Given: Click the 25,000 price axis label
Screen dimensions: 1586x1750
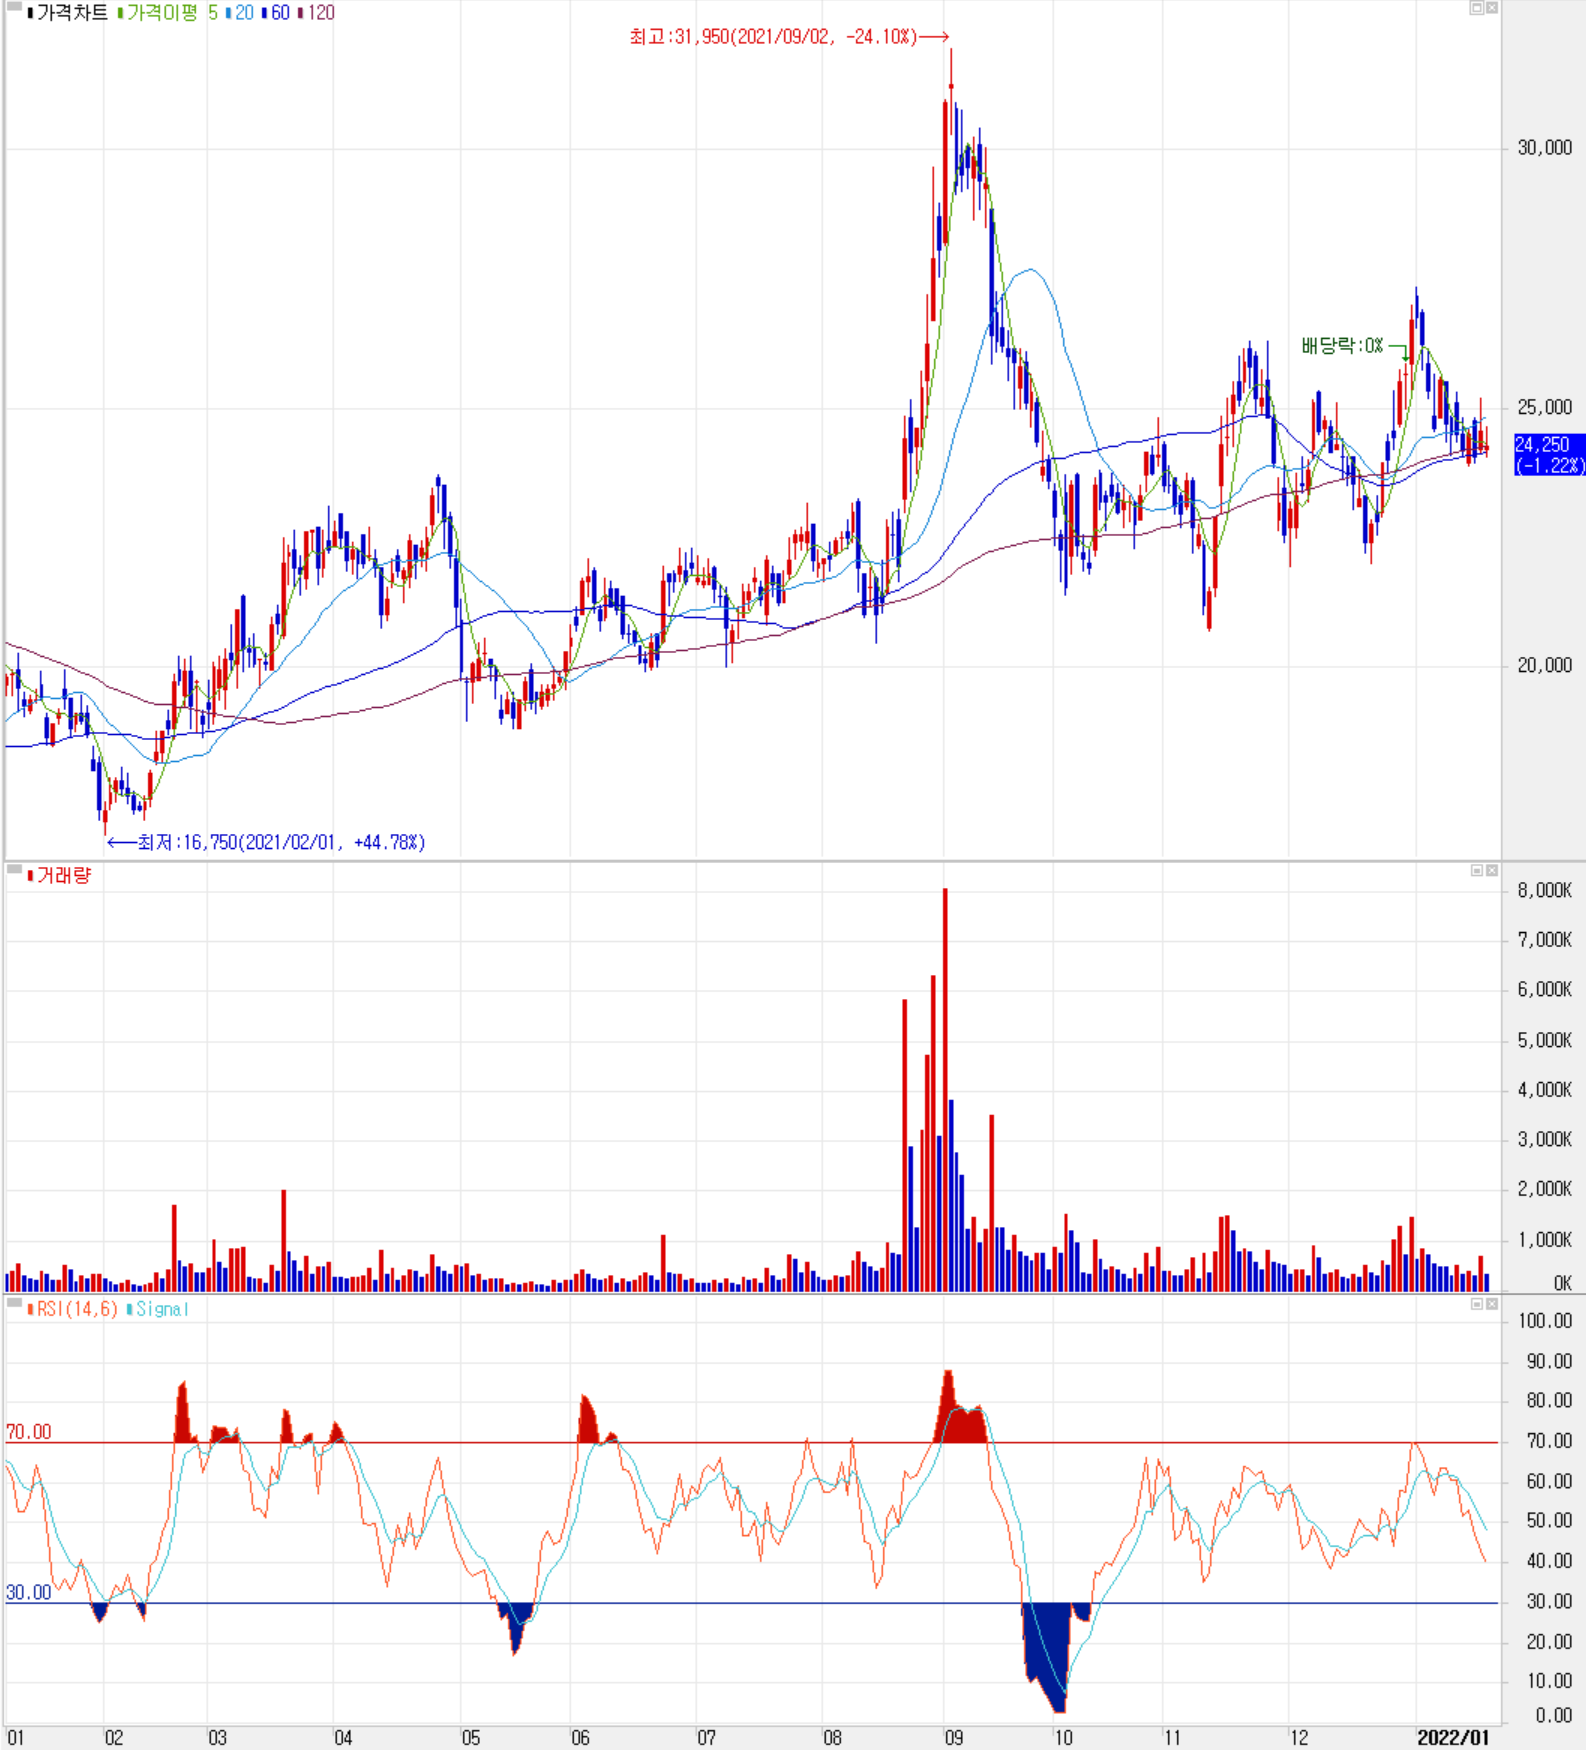Looking at the screenshot, I should click(x=1544, y=407).
